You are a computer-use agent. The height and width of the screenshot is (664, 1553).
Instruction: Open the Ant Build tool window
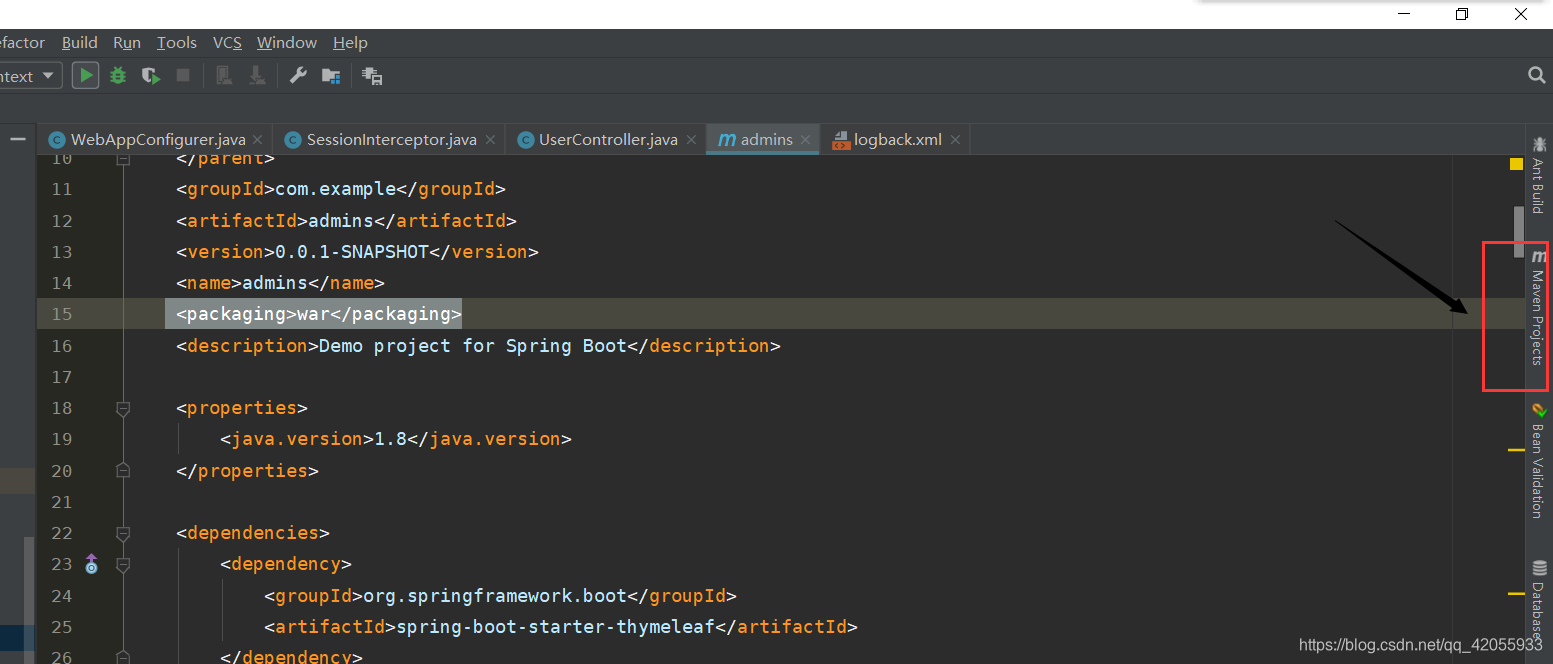[x=1538, y=177]
